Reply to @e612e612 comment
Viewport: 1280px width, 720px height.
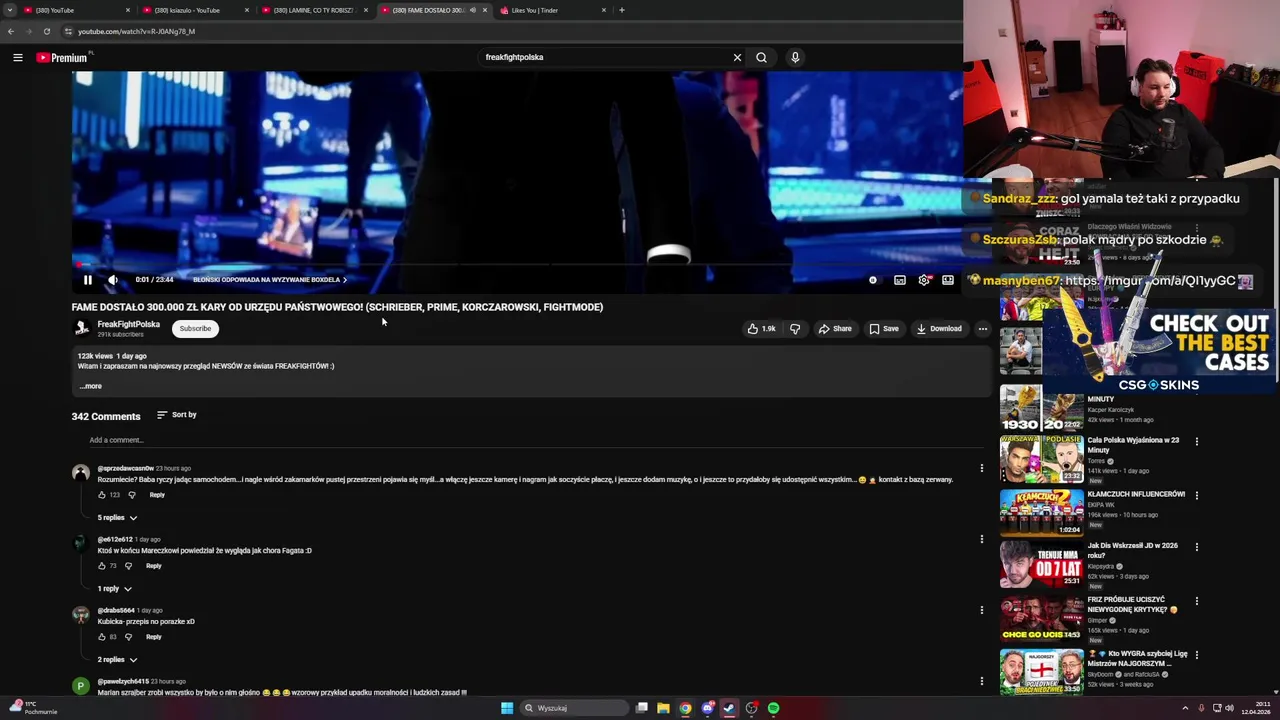153,566
